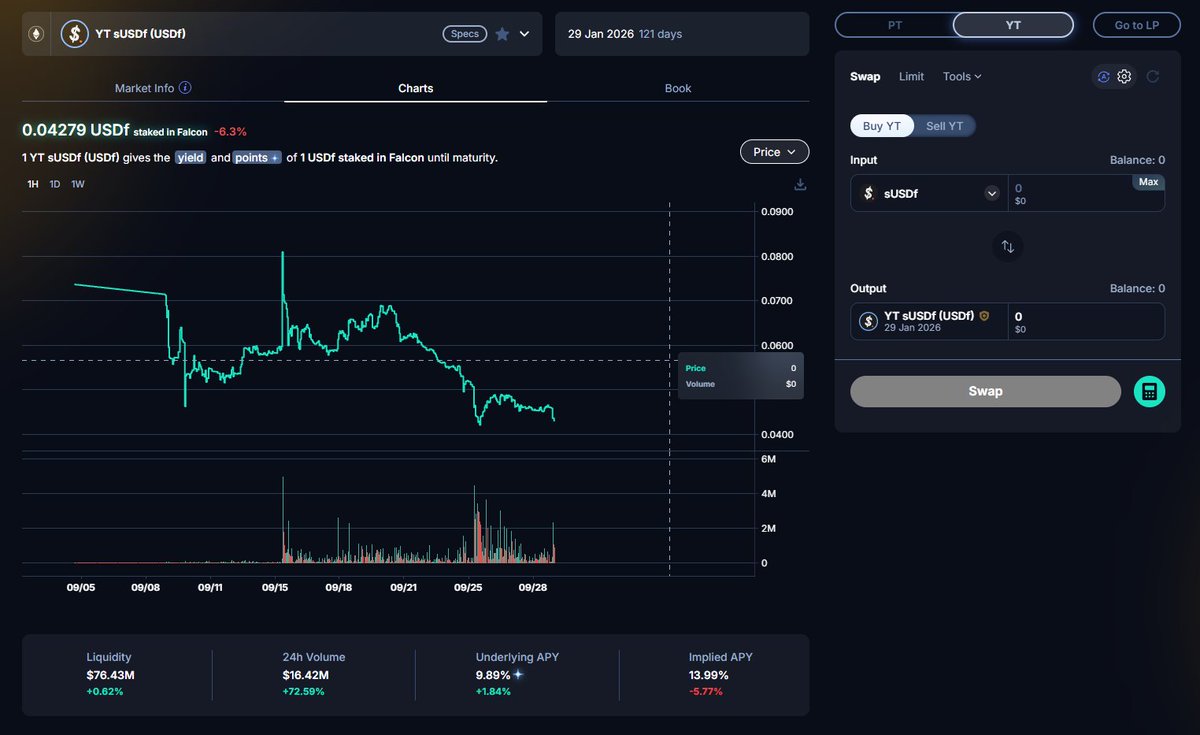
Task: Click the swap direction arrows icon
Action: click(1007, 246)
